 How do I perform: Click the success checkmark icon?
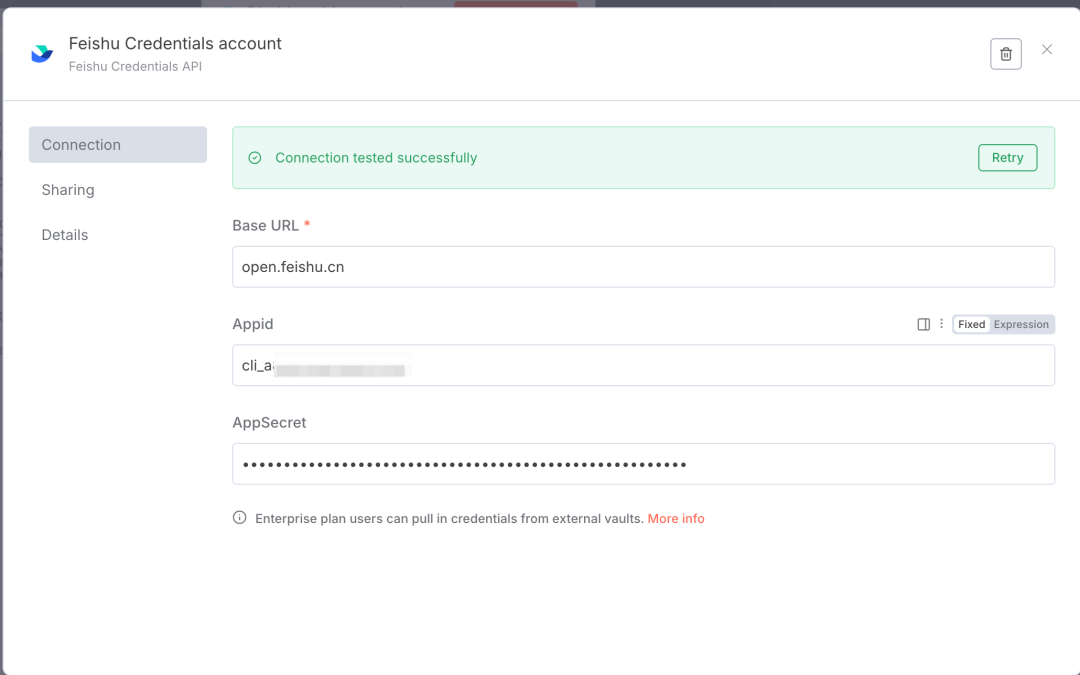255,158
